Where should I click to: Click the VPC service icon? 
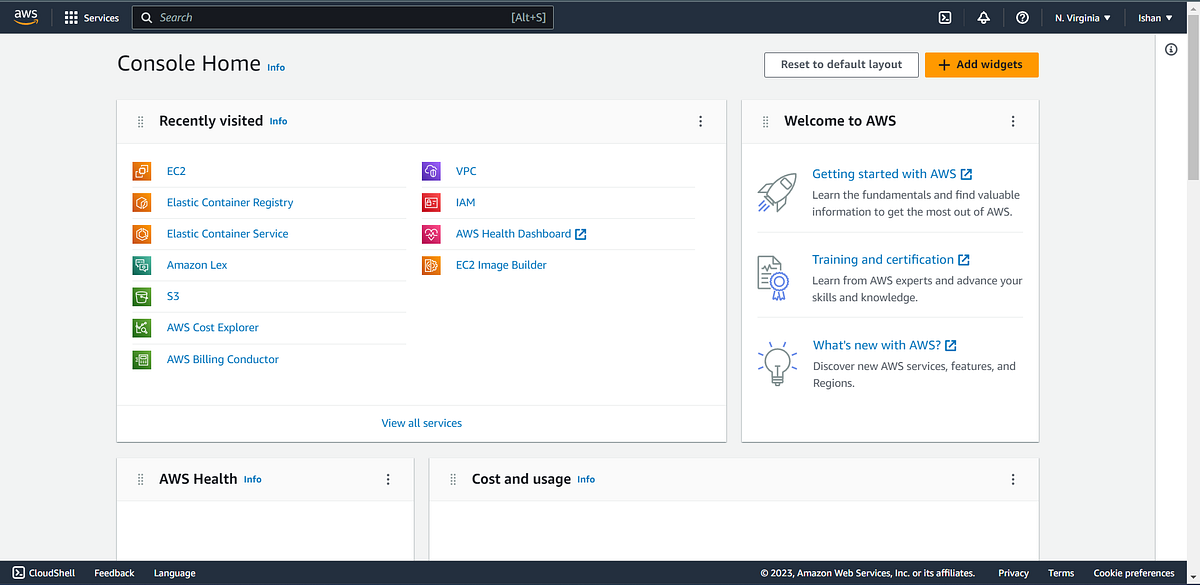[x=431, y=171]
